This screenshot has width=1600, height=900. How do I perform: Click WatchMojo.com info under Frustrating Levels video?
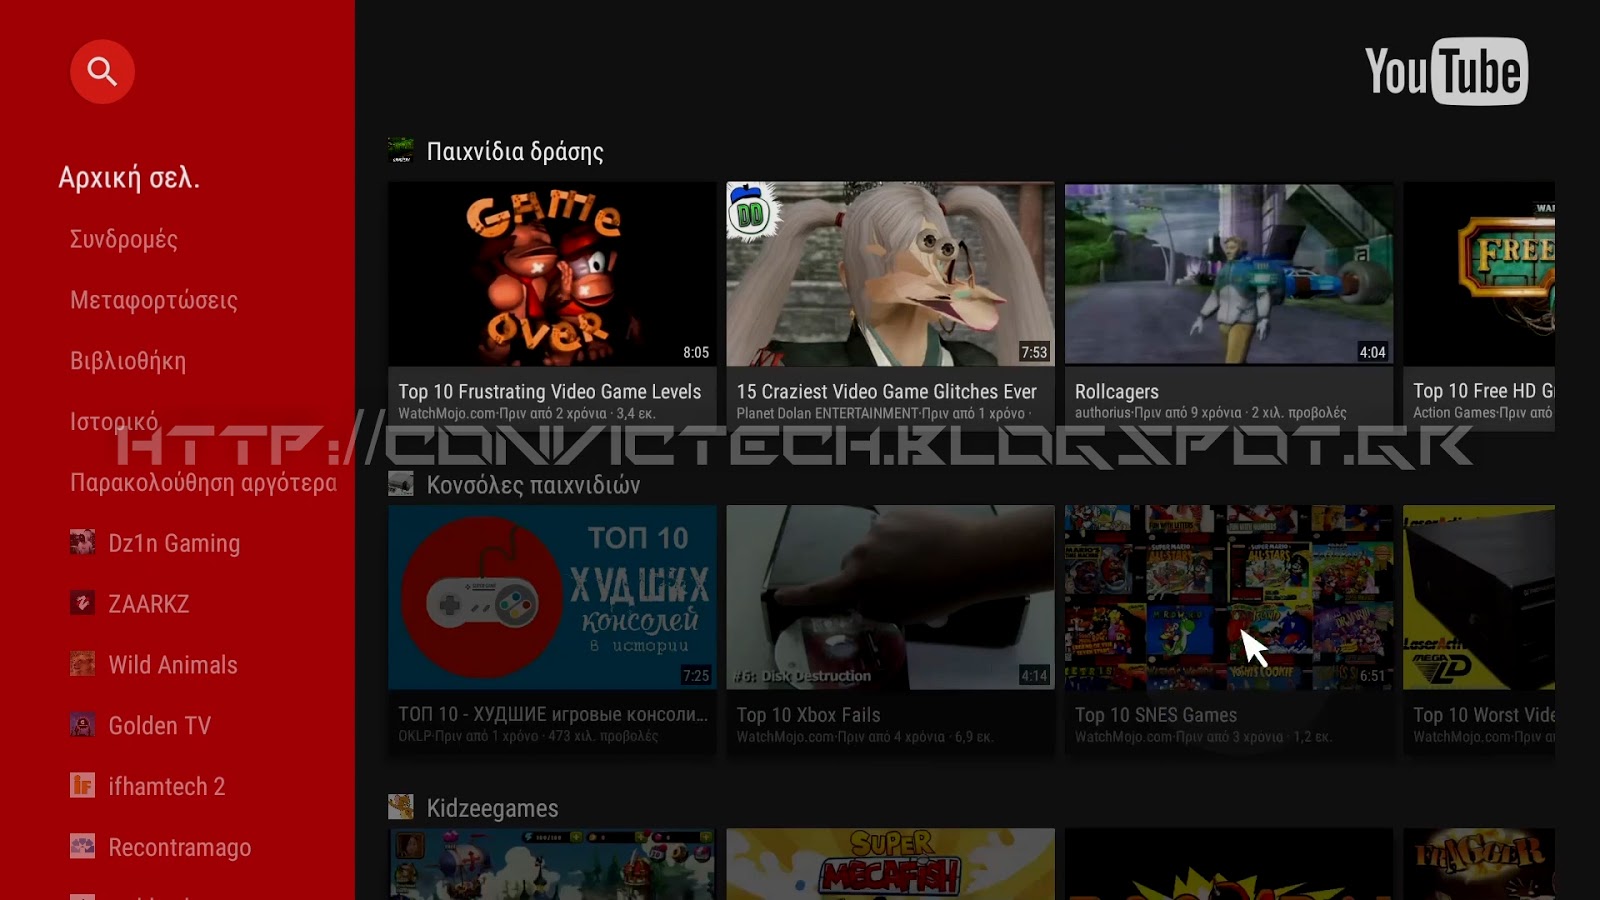click(527, 414)
